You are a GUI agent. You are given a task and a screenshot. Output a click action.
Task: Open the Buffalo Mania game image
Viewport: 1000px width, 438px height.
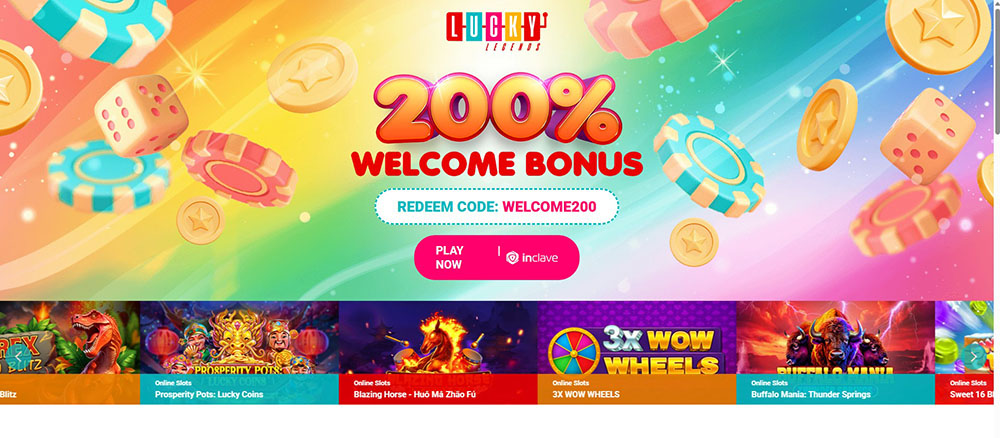(835, 338)
